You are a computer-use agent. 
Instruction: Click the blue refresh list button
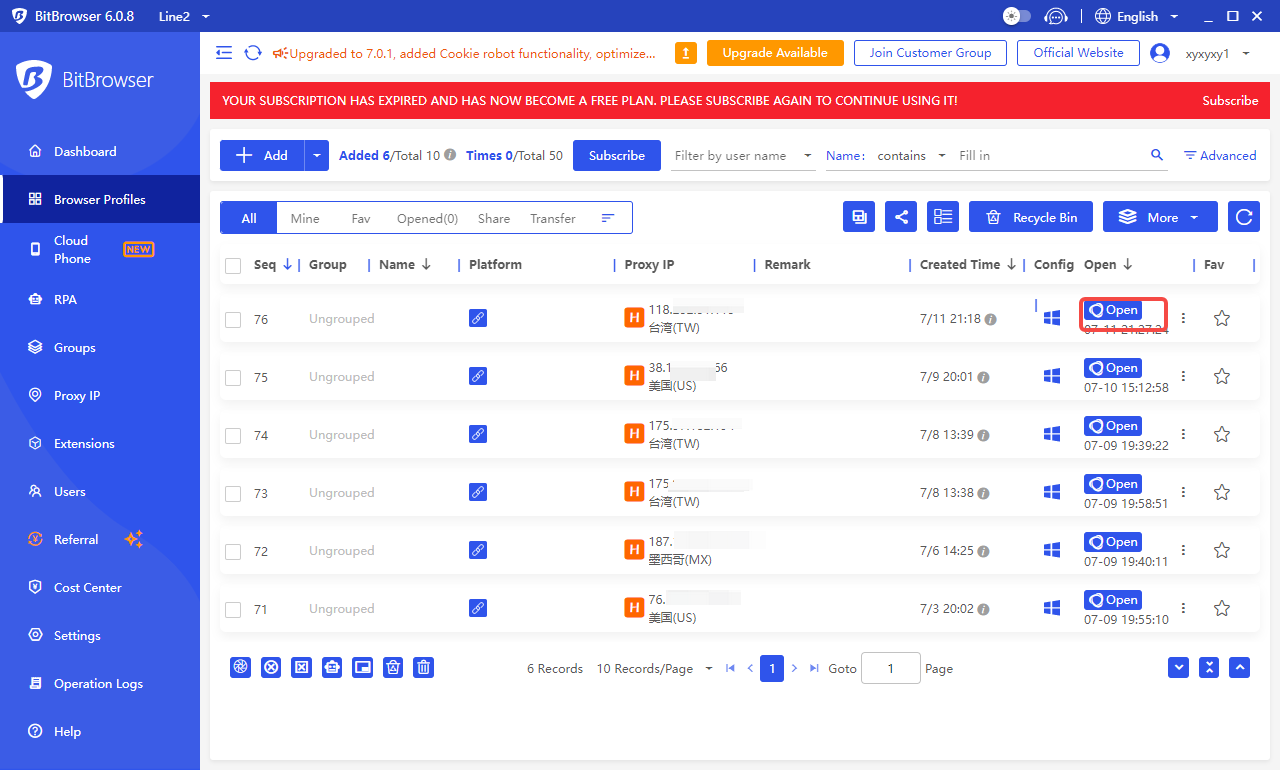click(1243, 217)
